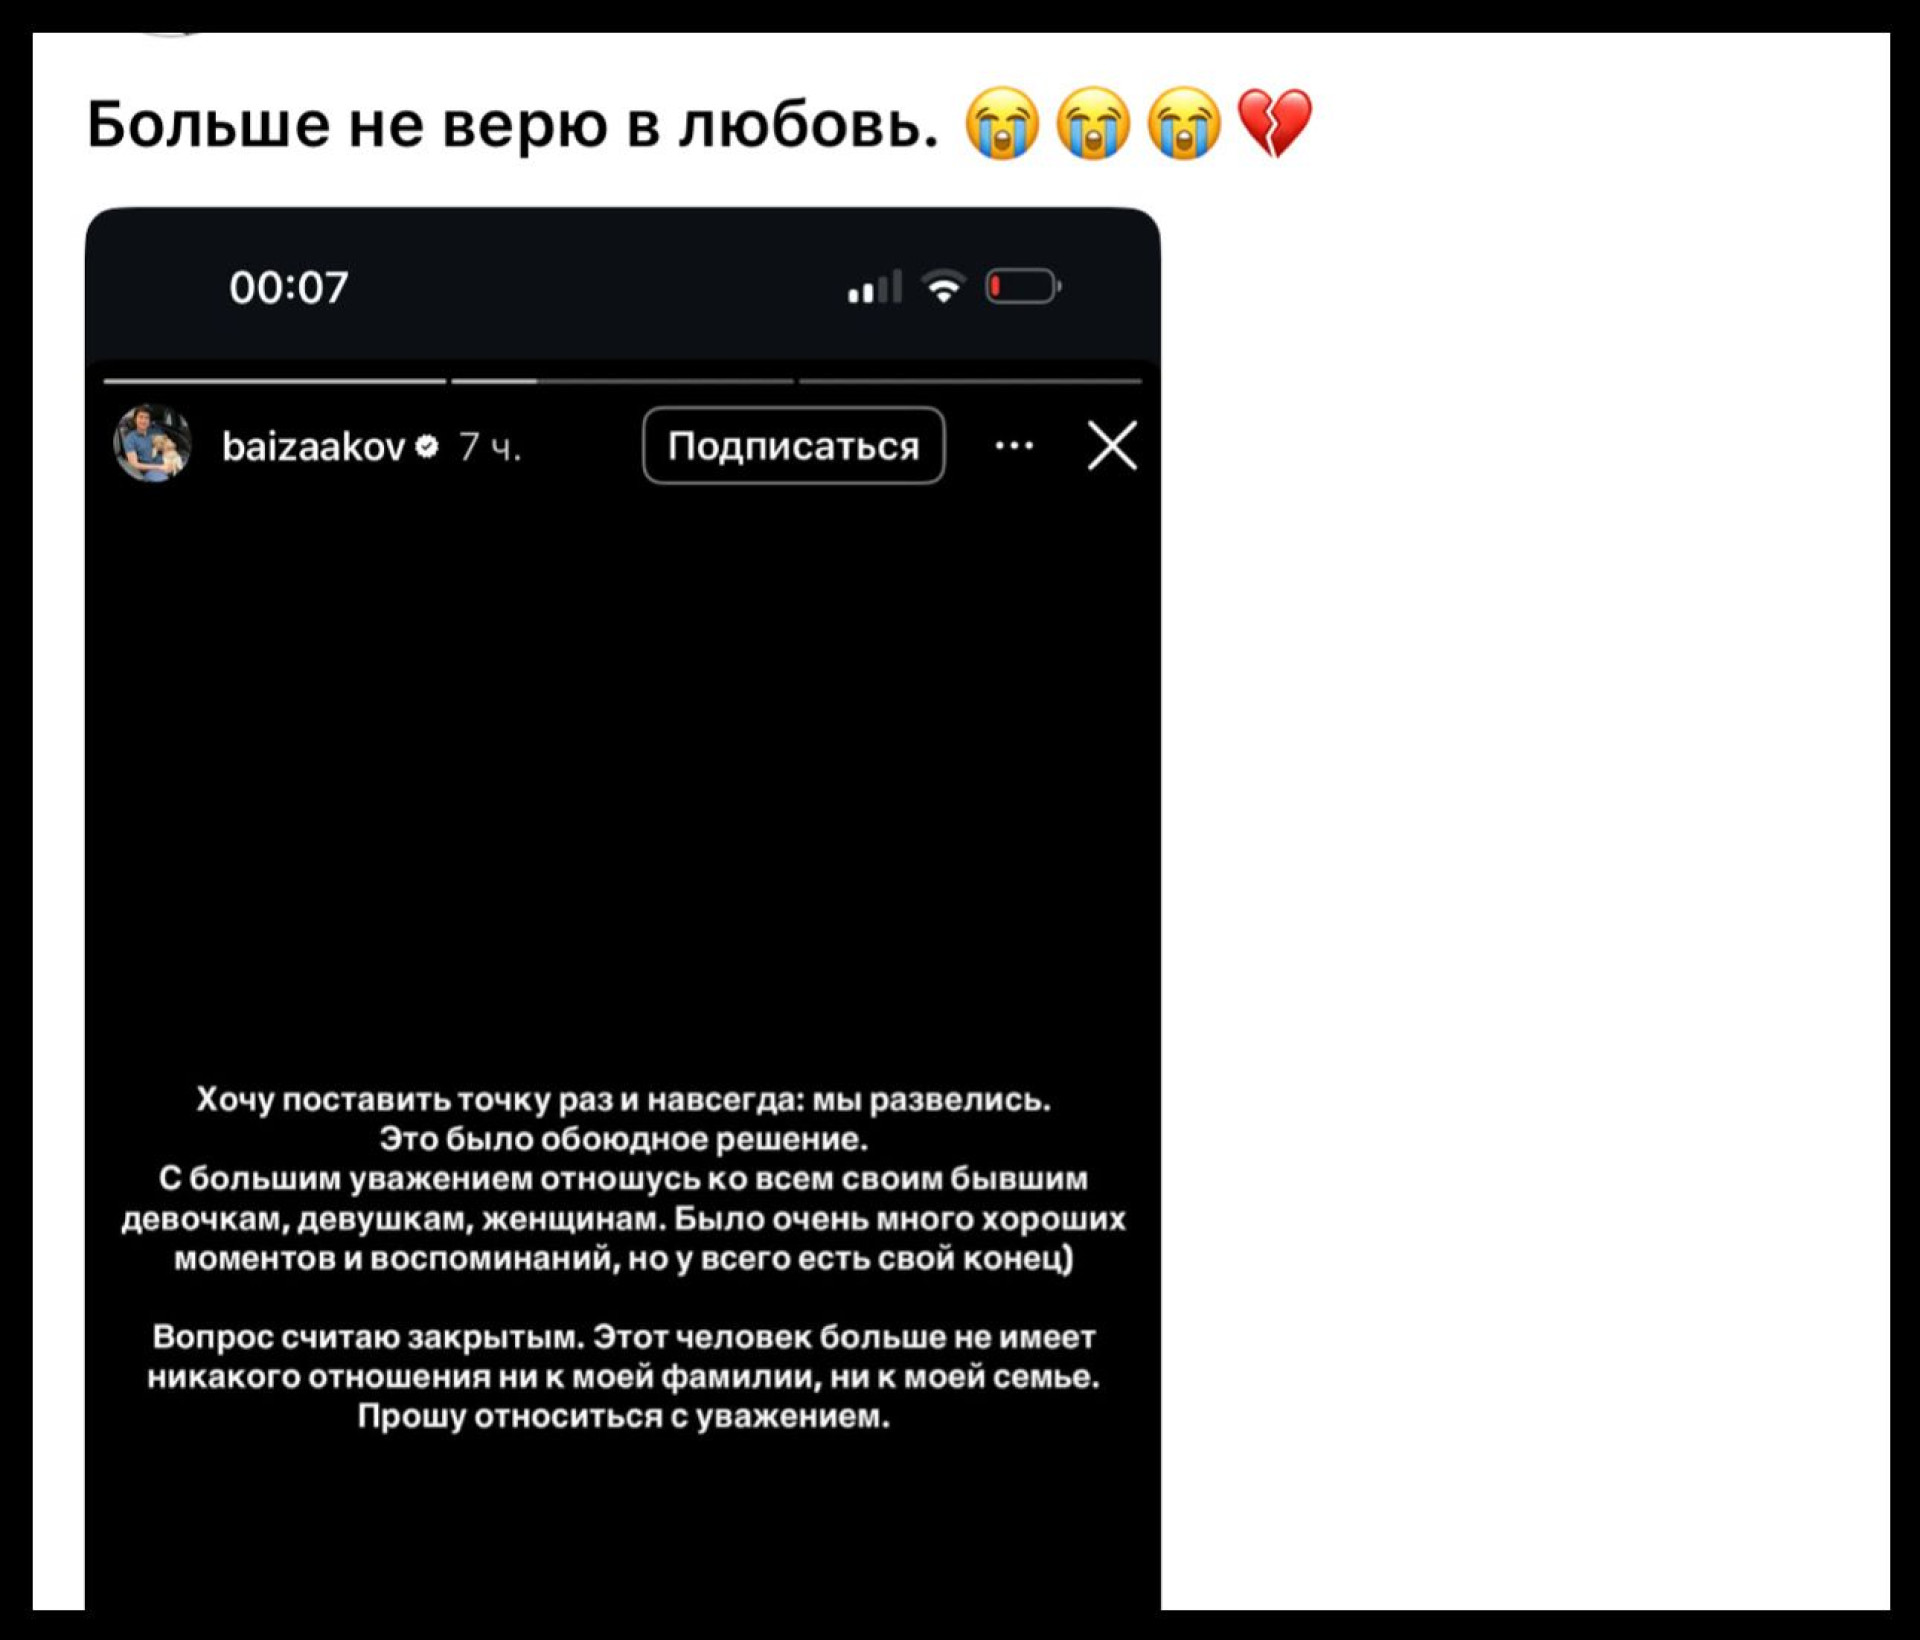Click the third crying face emoji
The width and height of the screenshot is (1920, 1640).
1184,123
